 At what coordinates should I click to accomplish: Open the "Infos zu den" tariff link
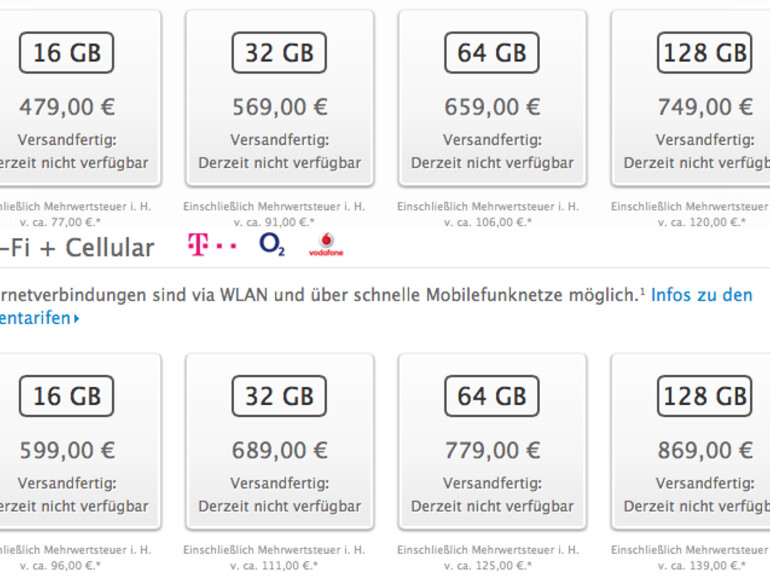tap(701, 295)
